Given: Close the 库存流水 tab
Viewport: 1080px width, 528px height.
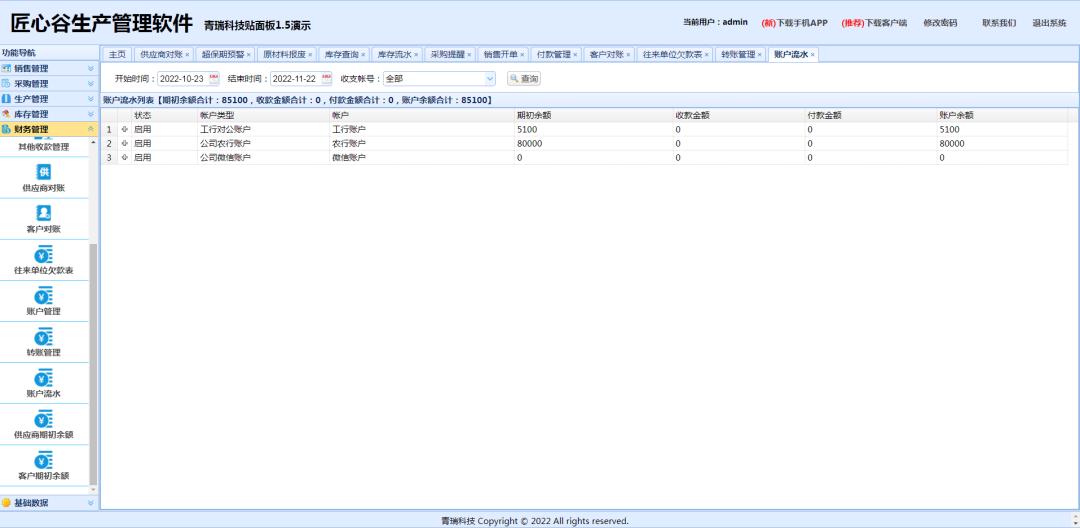Looking at the screenshot, I should click(x=416, y=54).
